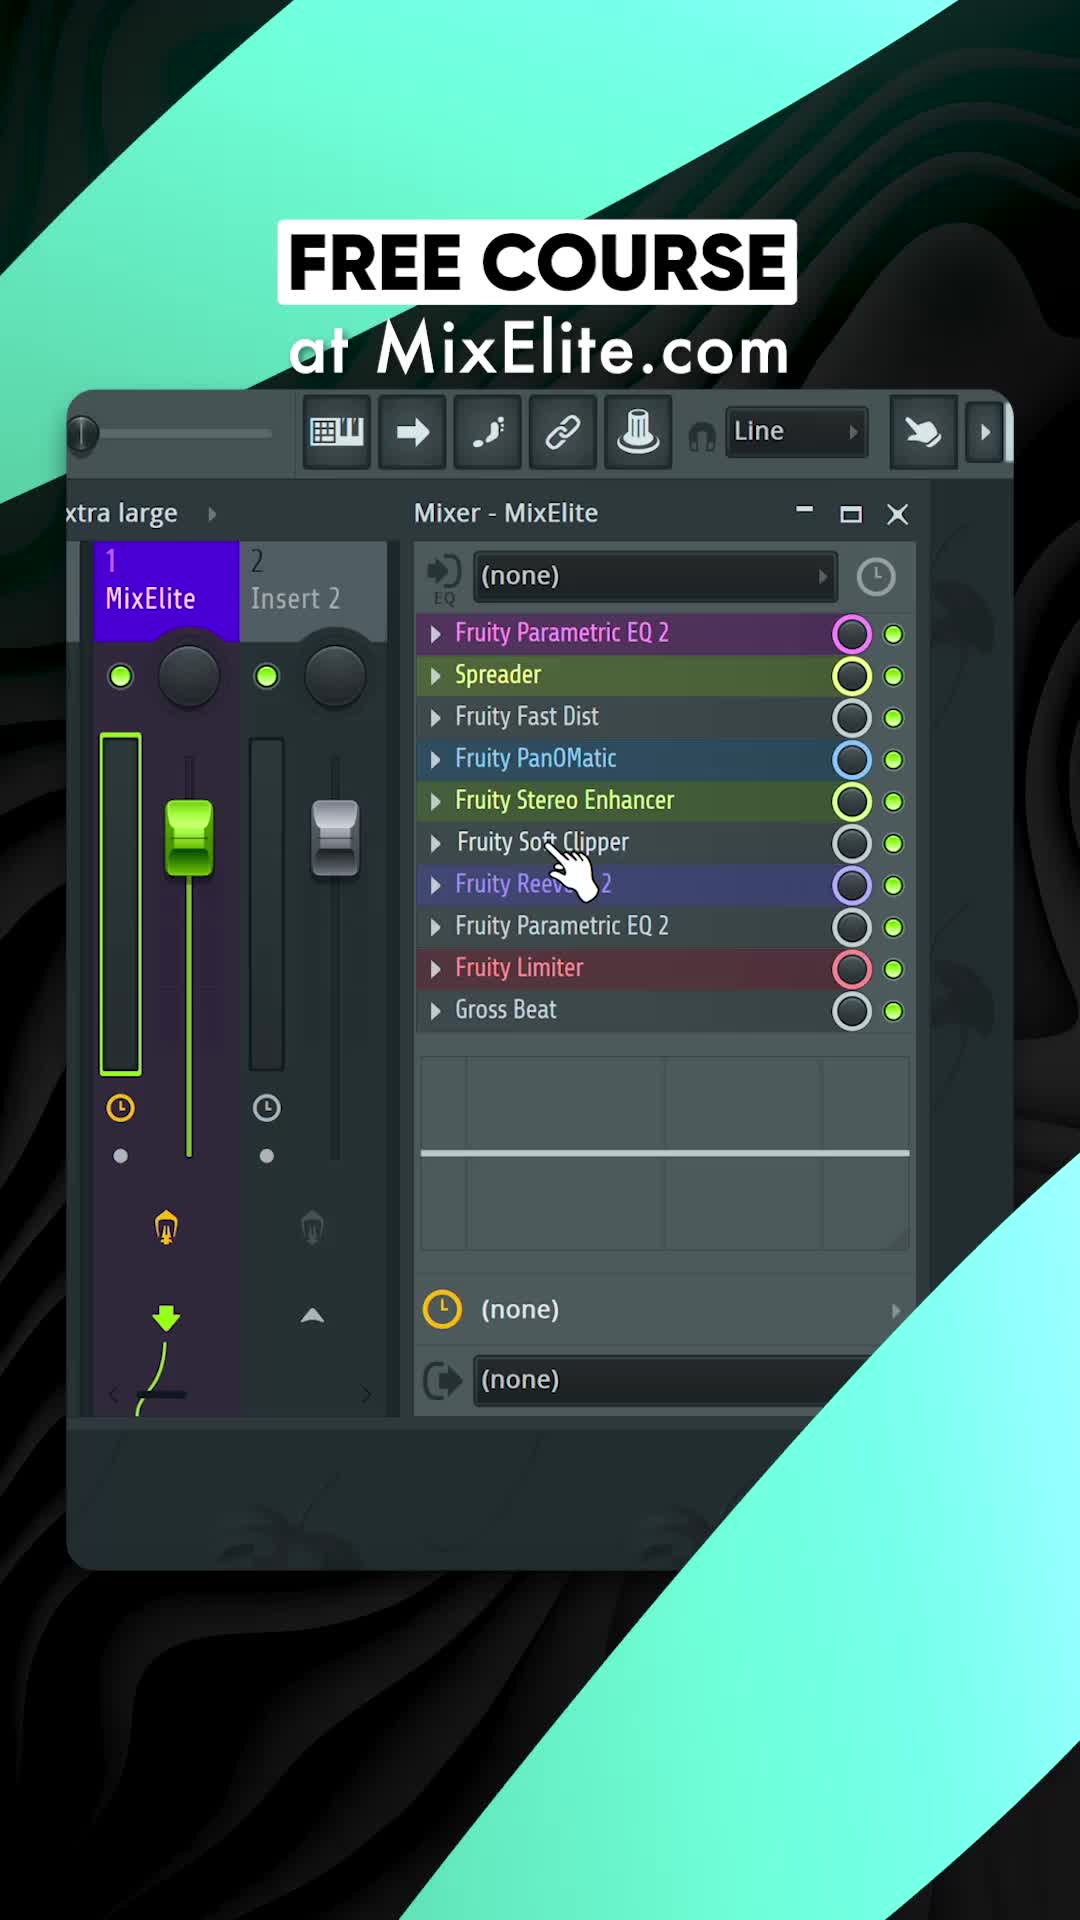Open the input (none) dropdown
Image resolution: width=1080 pixels, height=1920 pixels.
(655, 577)
